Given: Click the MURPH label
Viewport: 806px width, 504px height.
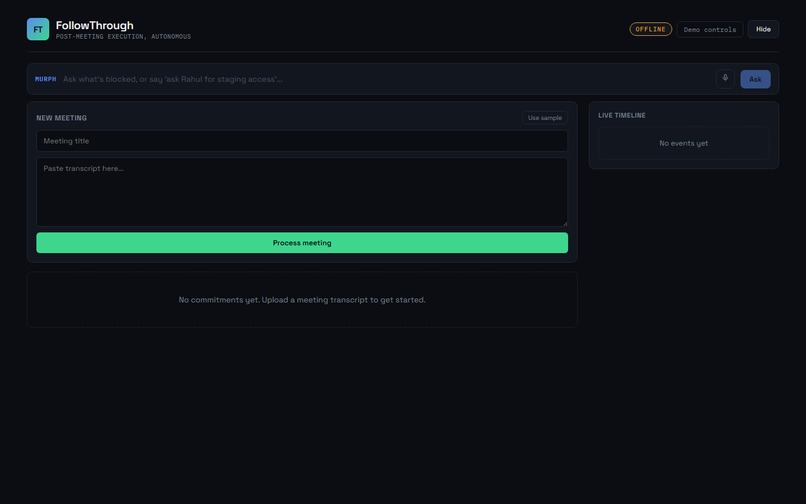Looking at the screenshot, I should click(45, 79).
